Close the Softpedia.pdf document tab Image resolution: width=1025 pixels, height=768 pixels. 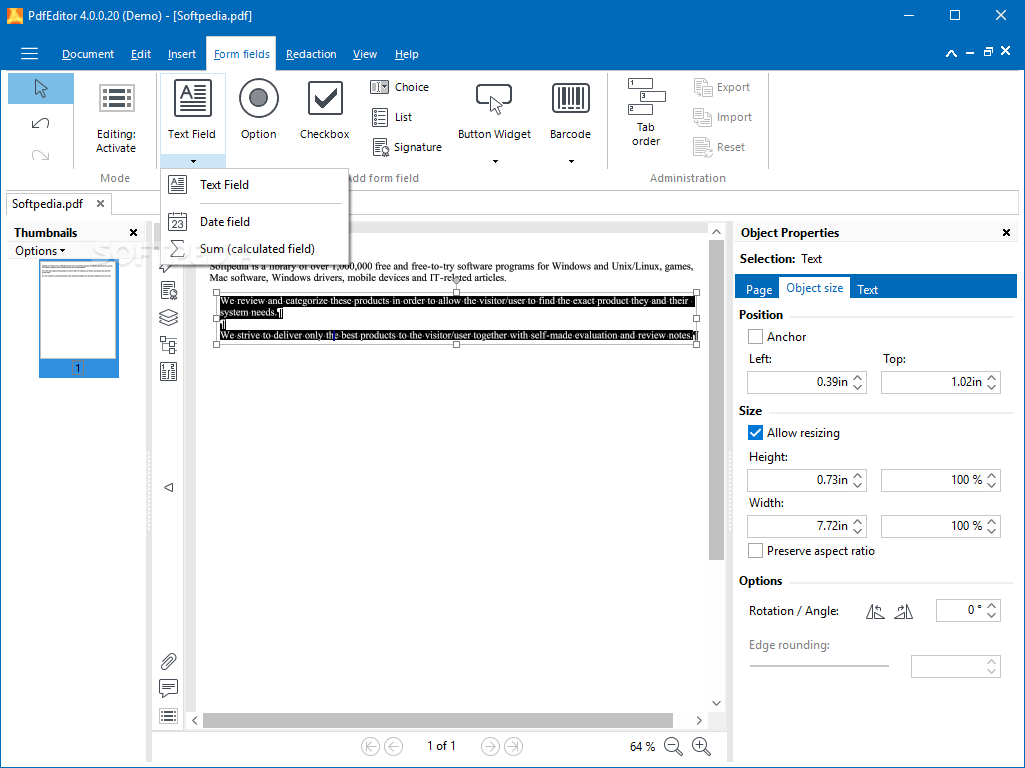100,203
